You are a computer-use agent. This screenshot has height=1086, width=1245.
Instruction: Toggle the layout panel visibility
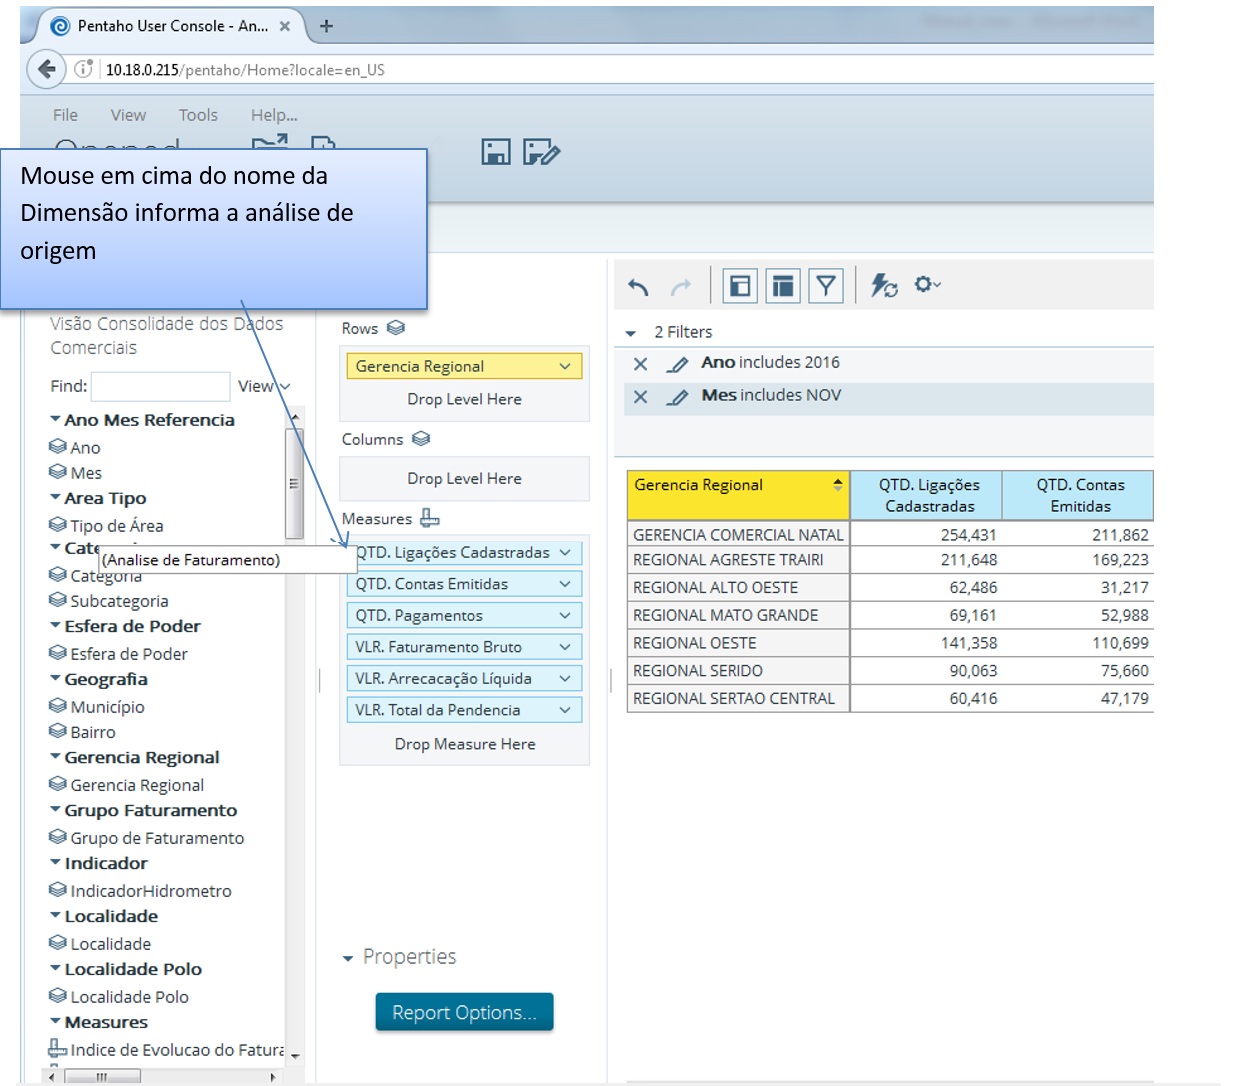click(x=783, y=285)
